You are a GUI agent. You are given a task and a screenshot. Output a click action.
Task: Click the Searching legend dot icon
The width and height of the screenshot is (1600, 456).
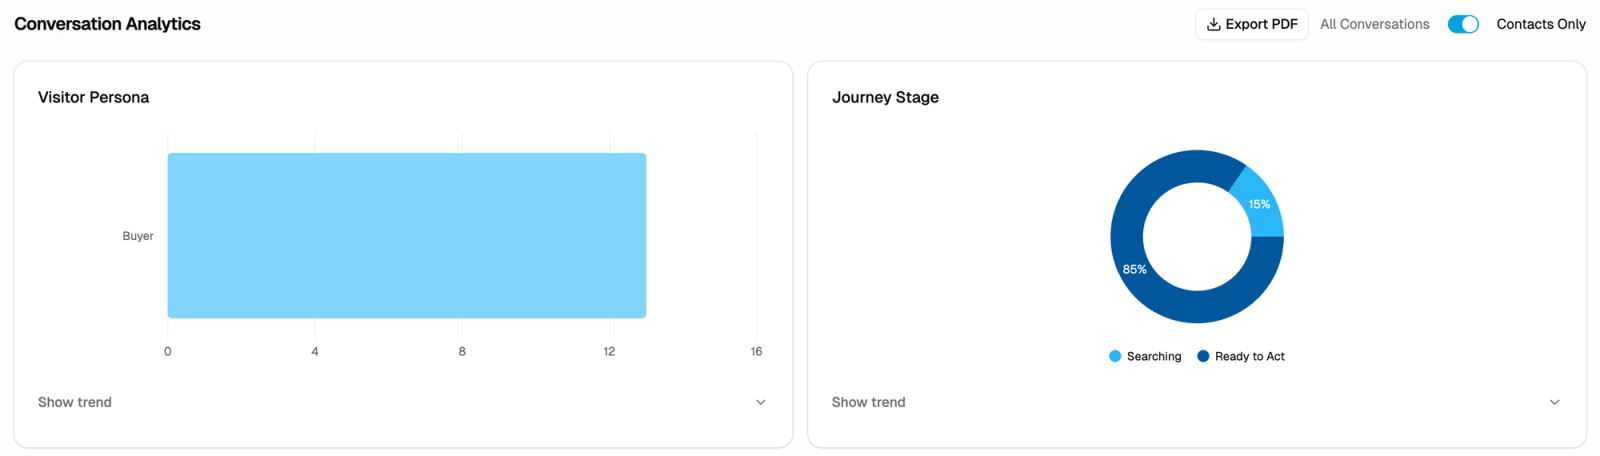[1115, 356]
